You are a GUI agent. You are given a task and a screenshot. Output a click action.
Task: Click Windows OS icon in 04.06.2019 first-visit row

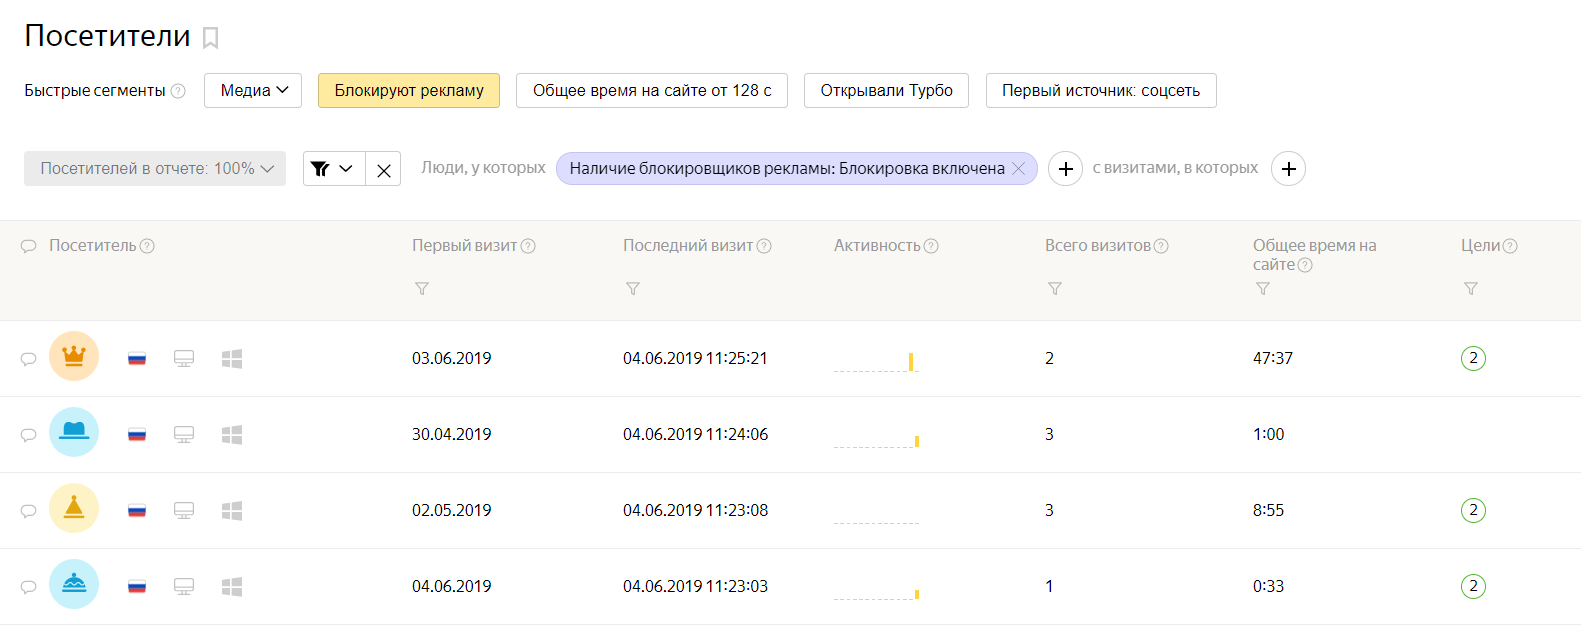232,586
